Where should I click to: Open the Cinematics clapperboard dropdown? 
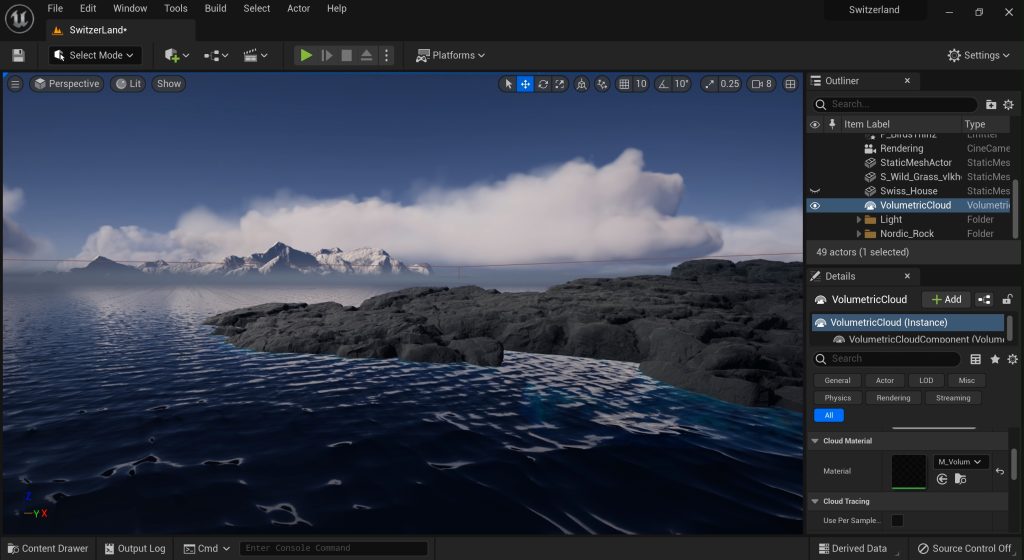(255, 55)
